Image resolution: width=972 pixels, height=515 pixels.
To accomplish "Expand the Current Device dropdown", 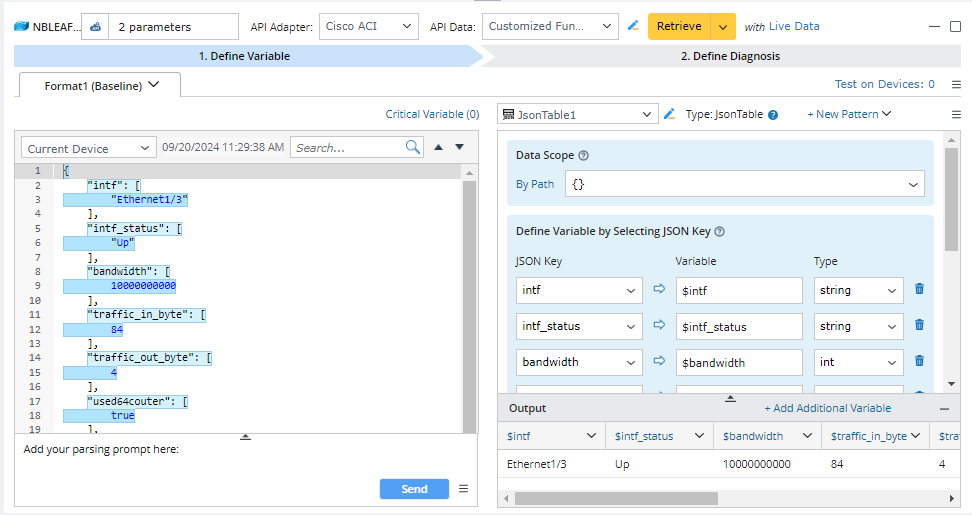I will click(x=89, y=148).
